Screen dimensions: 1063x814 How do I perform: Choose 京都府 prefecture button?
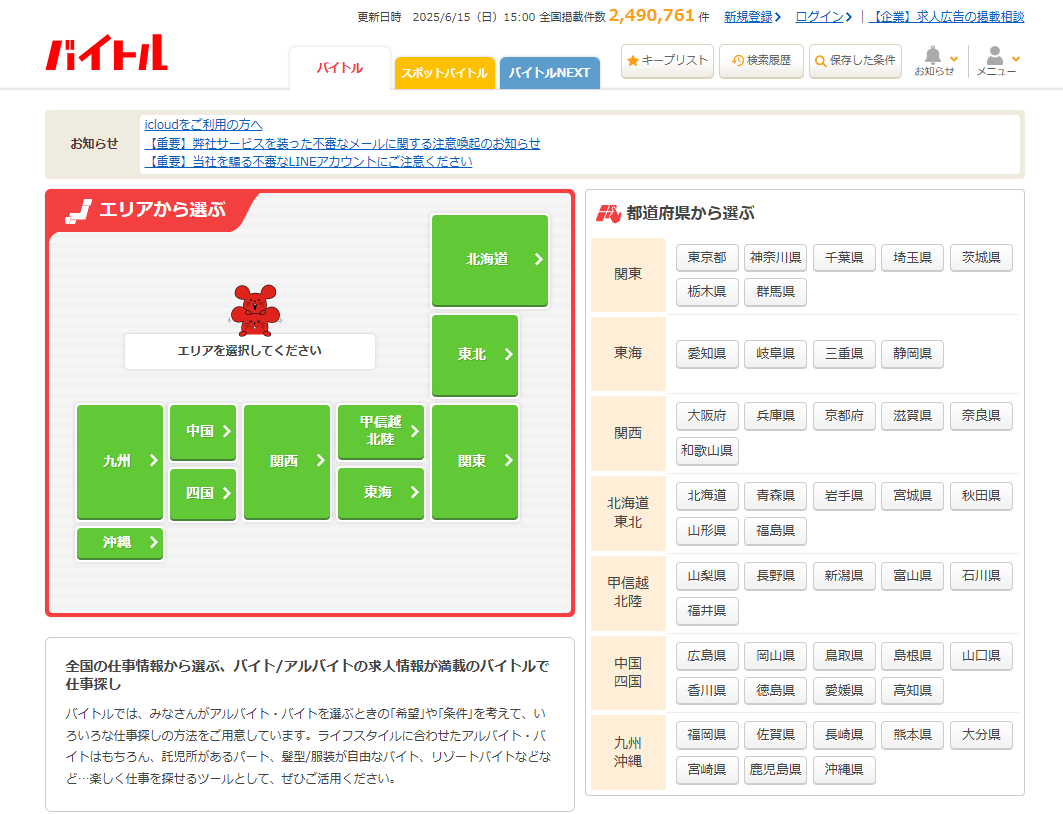point(844,416)
